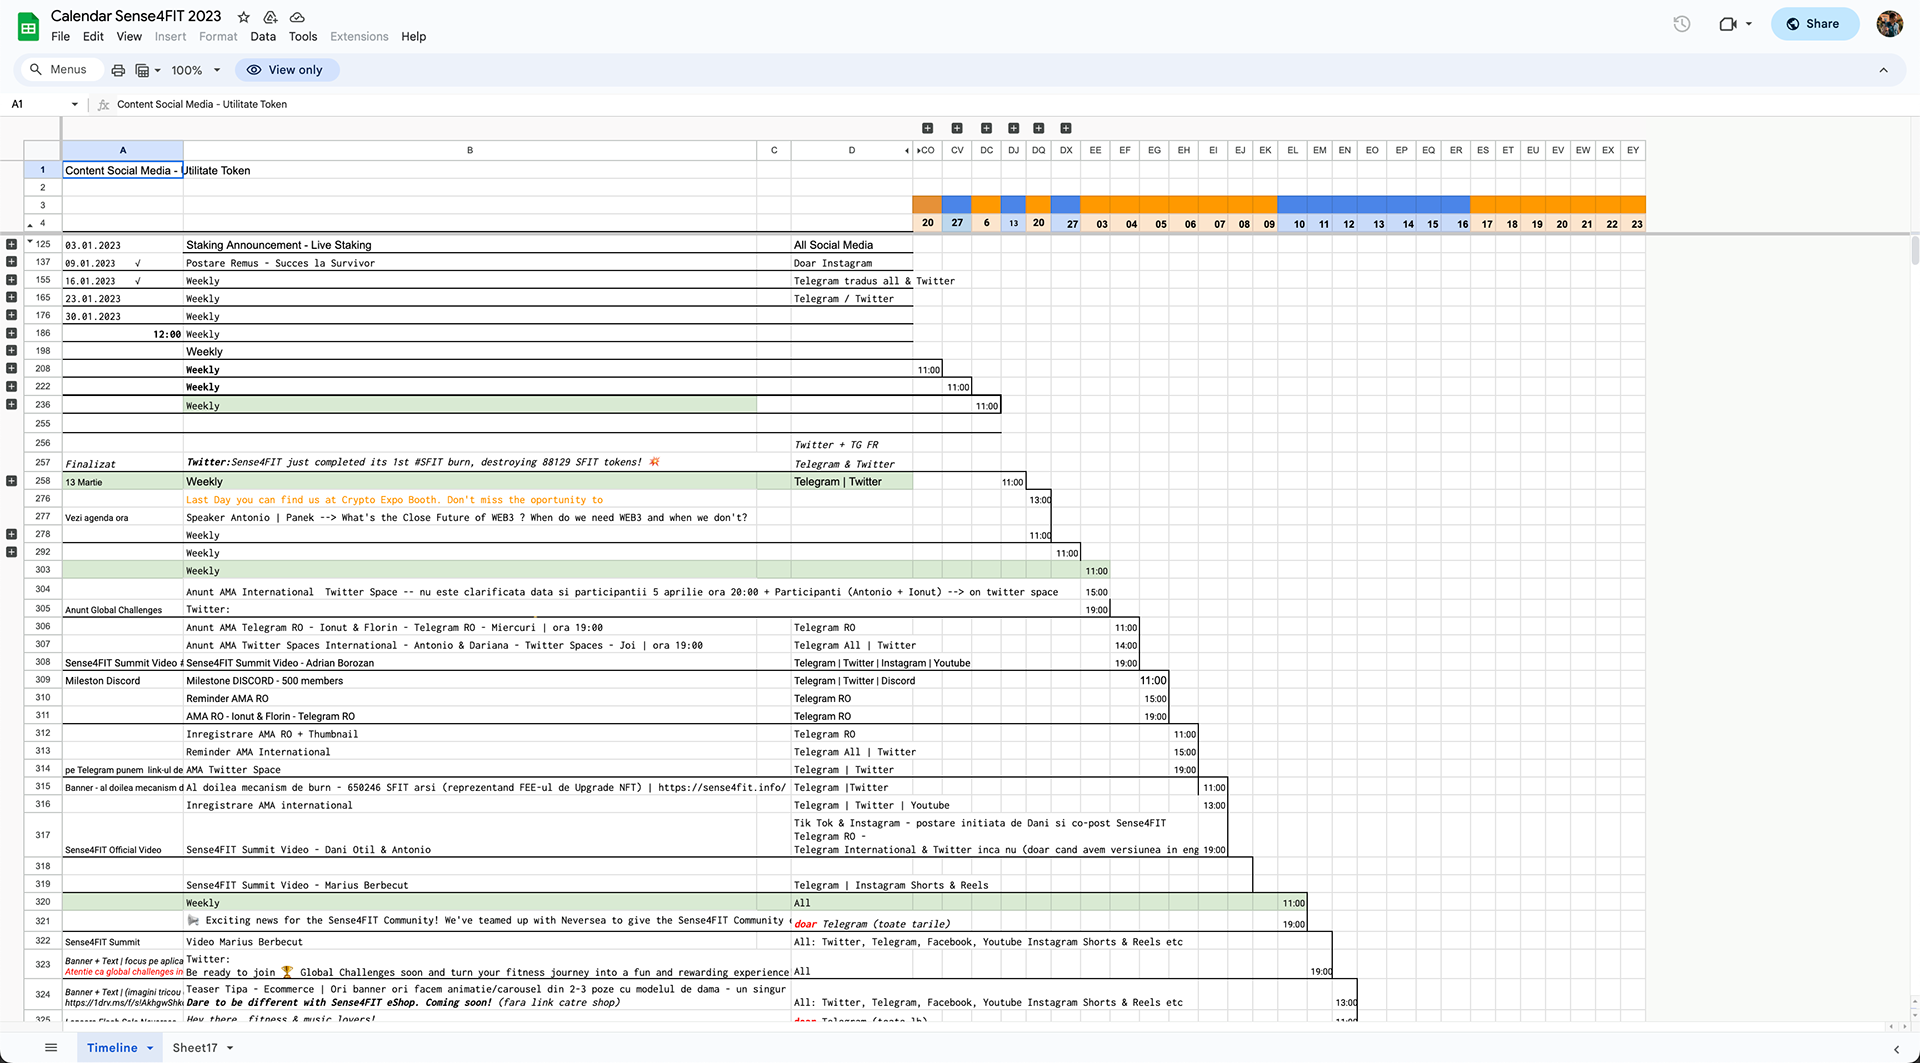
Task: Expand column group above column CO
Action: click(927, 128)
